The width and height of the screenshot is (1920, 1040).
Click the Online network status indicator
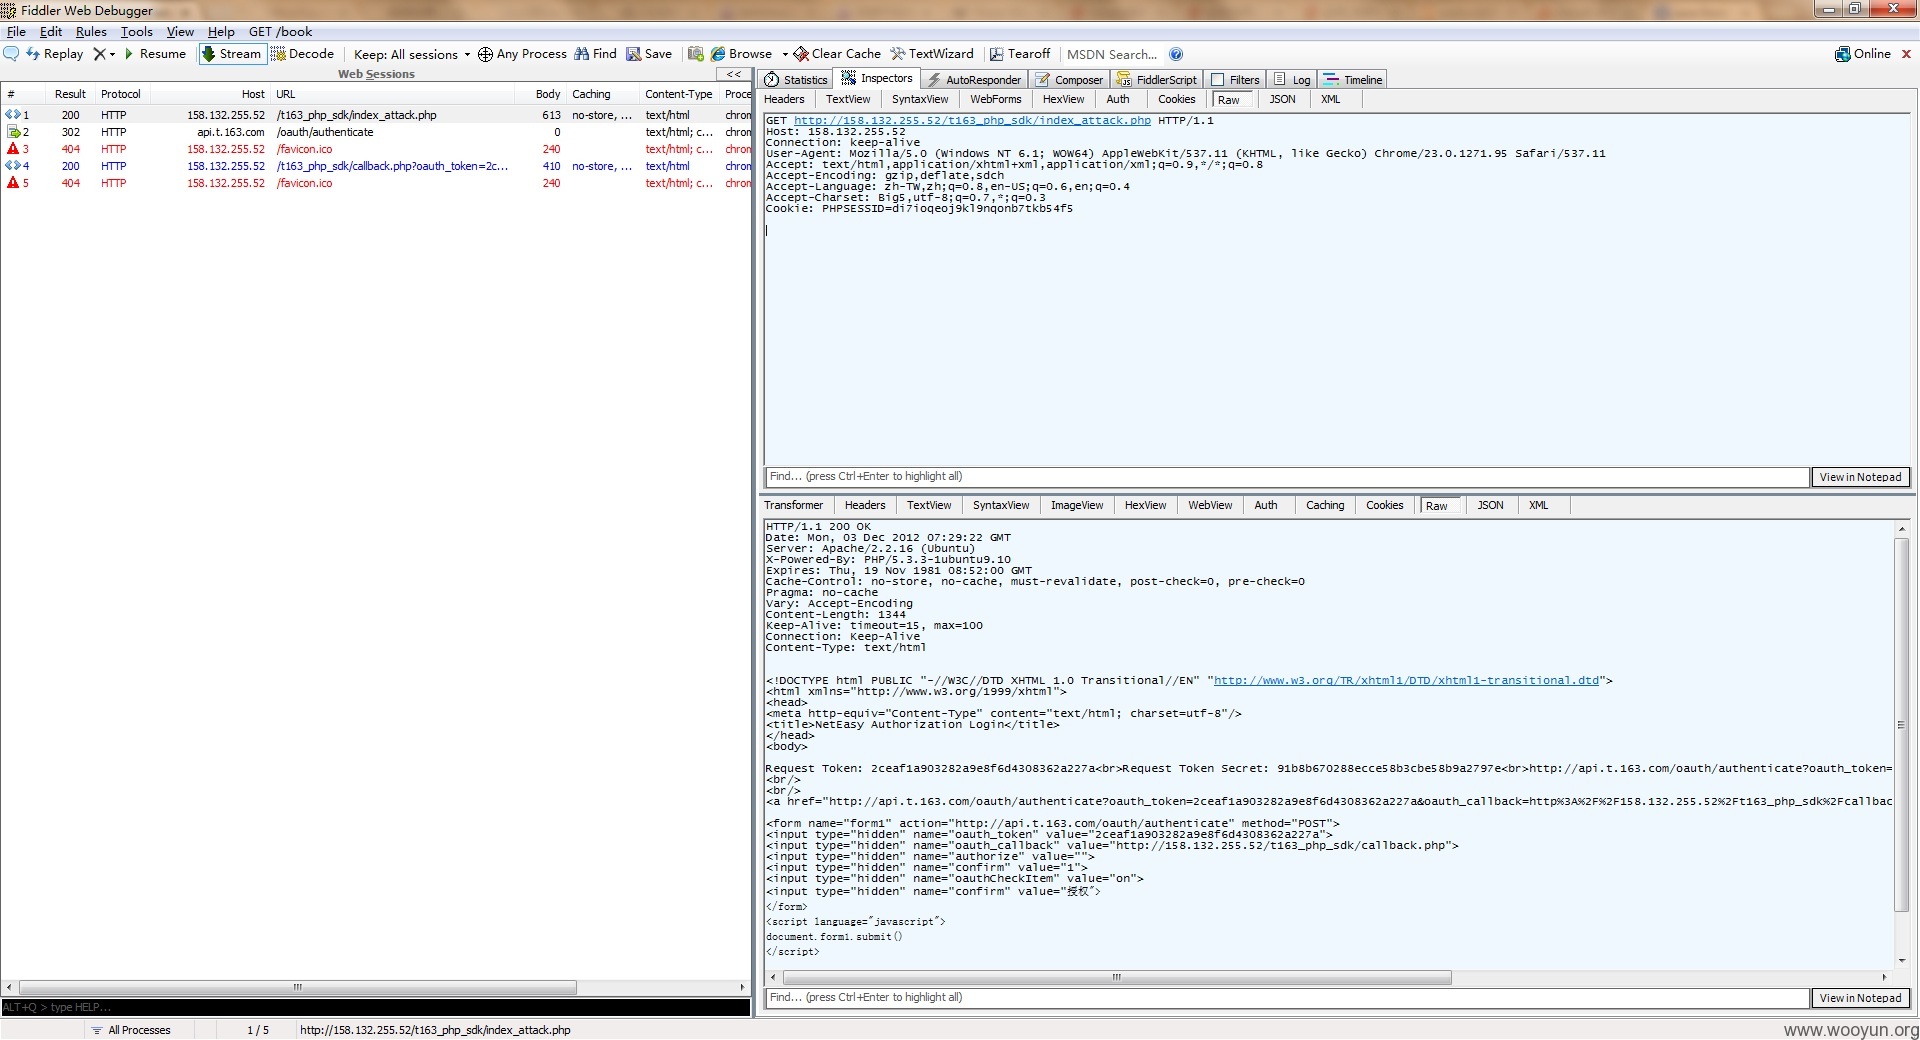1863,54
